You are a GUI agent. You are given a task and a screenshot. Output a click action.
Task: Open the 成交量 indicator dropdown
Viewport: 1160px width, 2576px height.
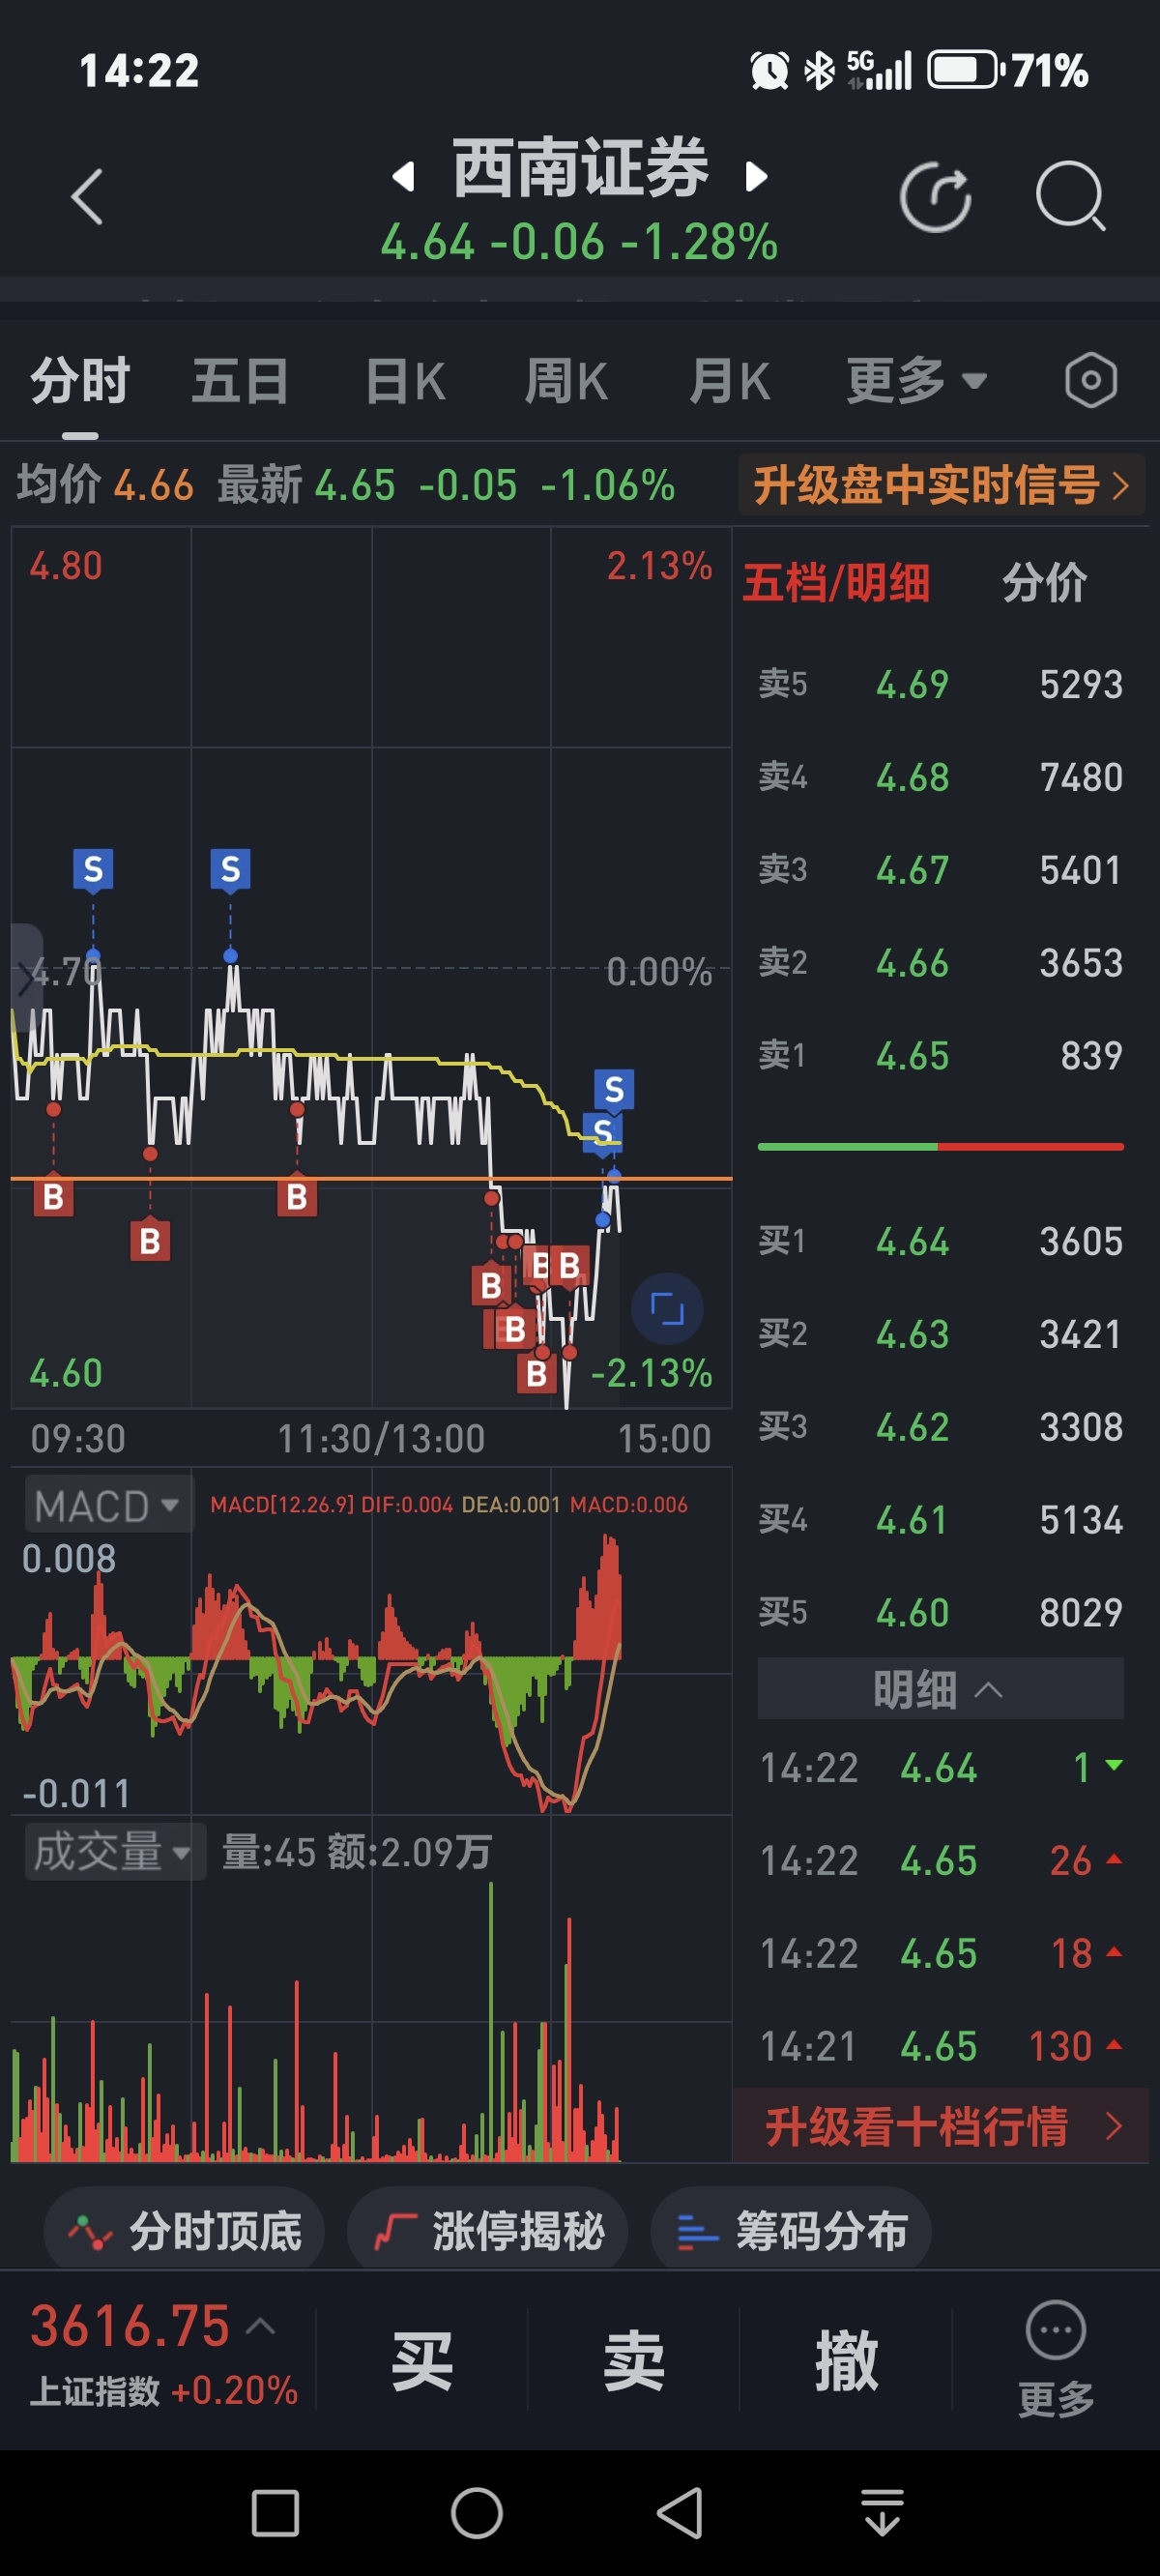click(115, 1852)
